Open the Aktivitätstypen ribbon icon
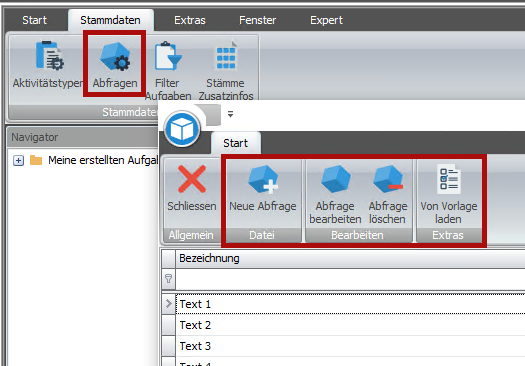 point(49,56)
